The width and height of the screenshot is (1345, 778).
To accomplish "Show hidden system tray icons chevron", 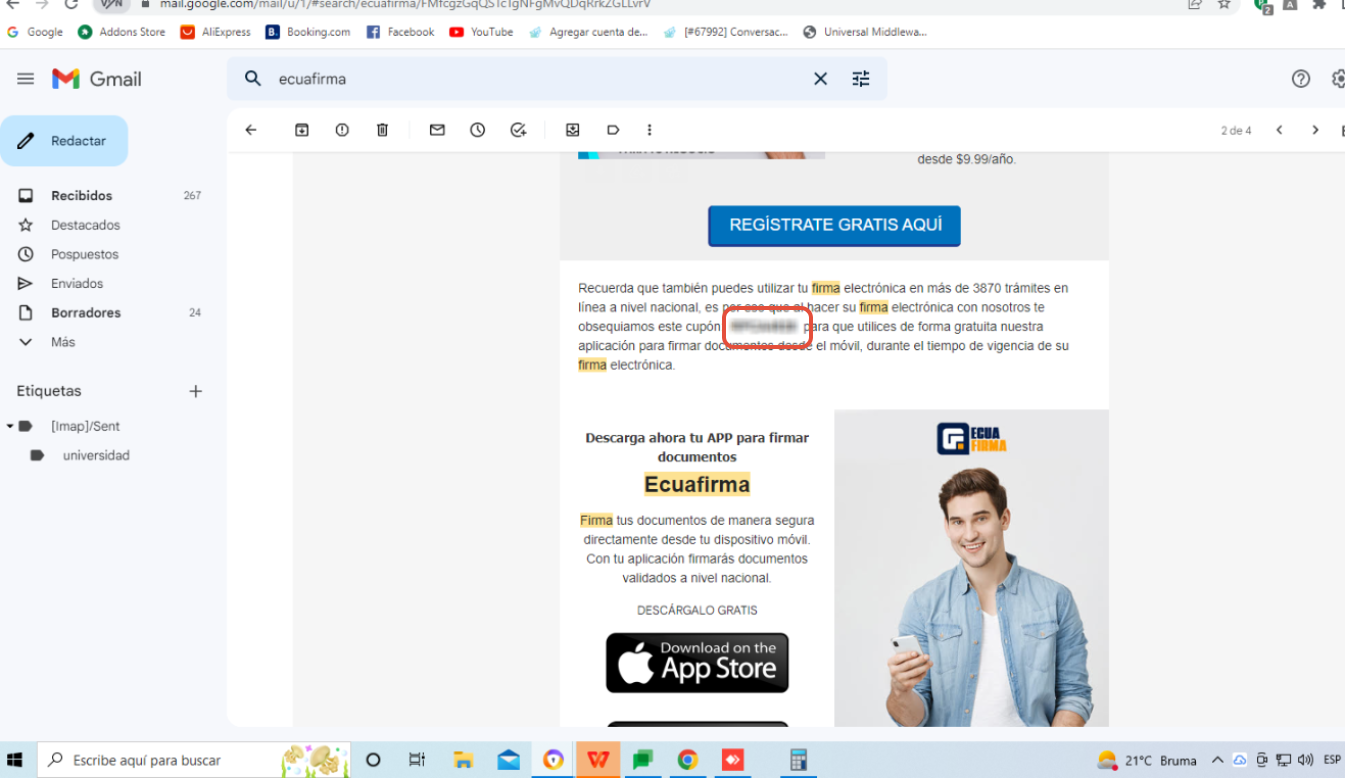I will coord(1217,760).
